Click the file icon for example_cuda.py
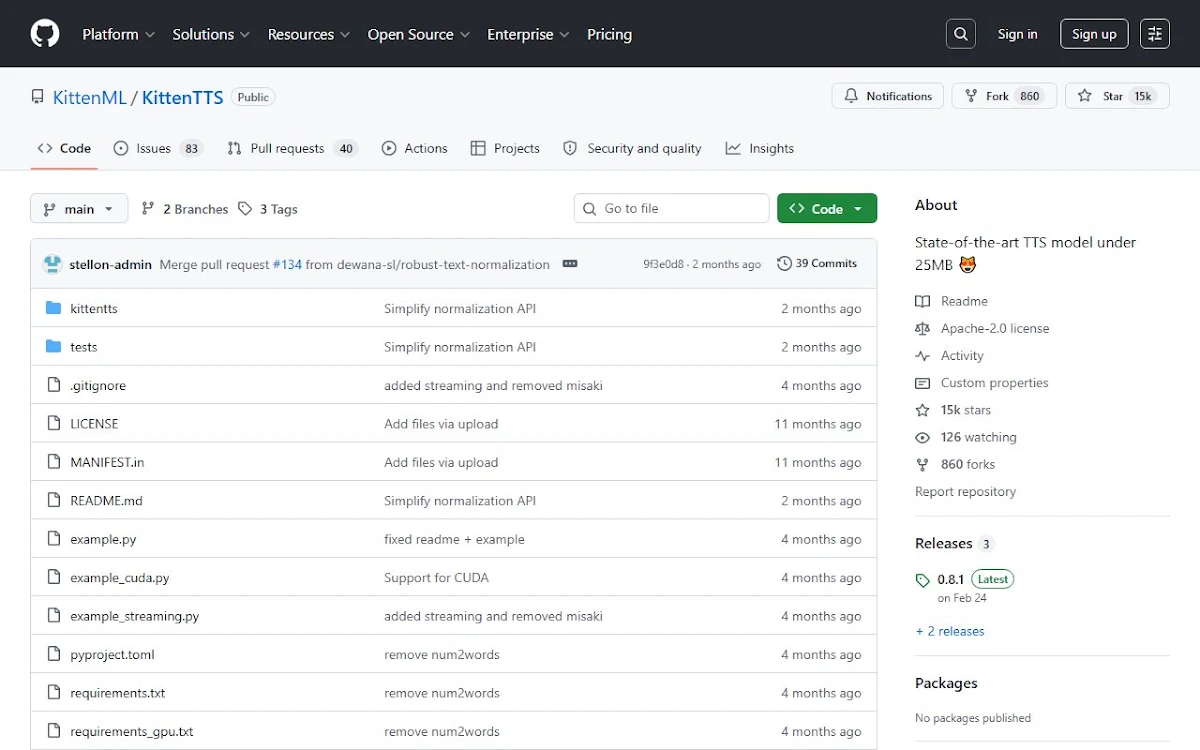This screenshot has width=1200, height=750. tap(54, 578)
